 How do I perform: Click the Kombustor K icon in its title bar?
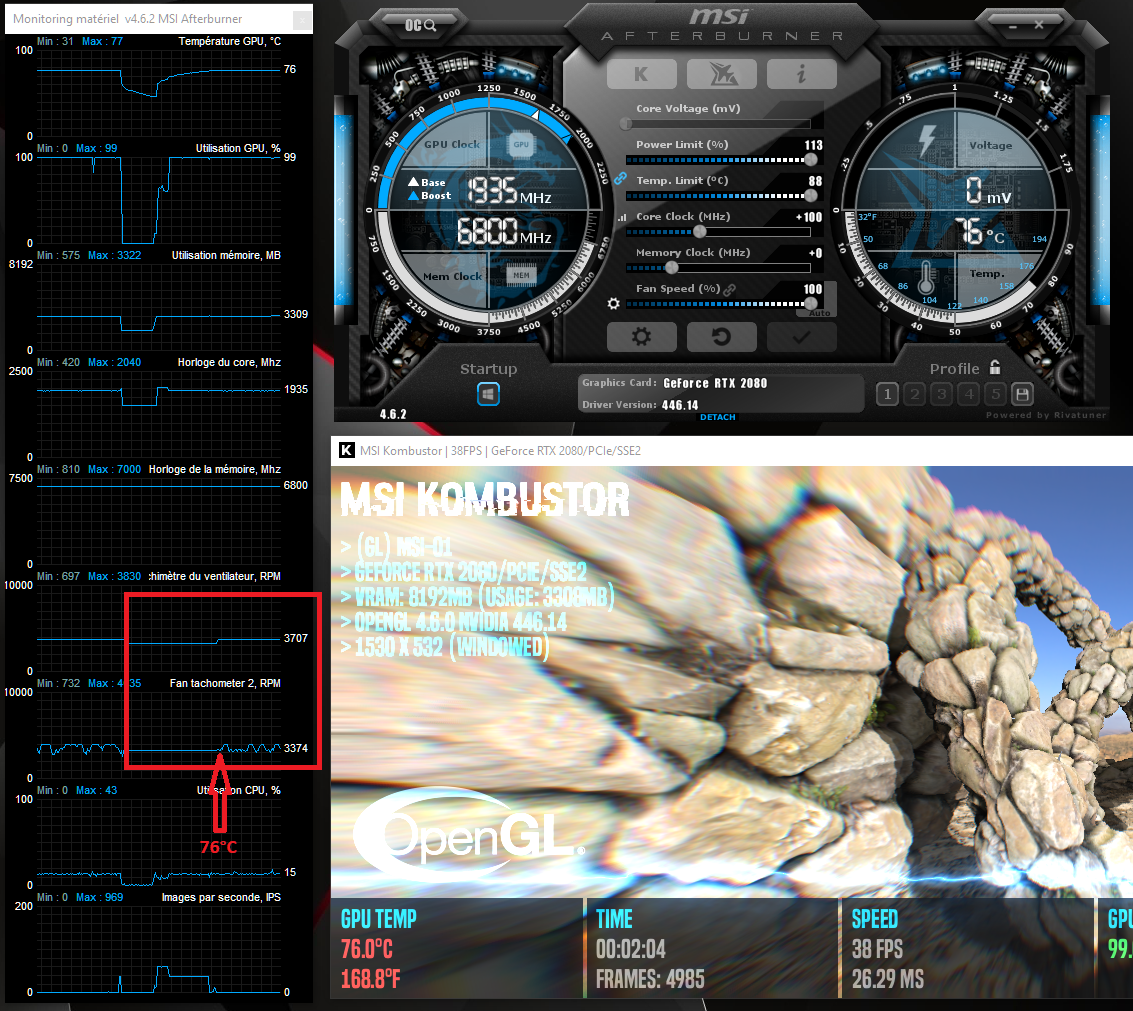[x=347, y=450]
